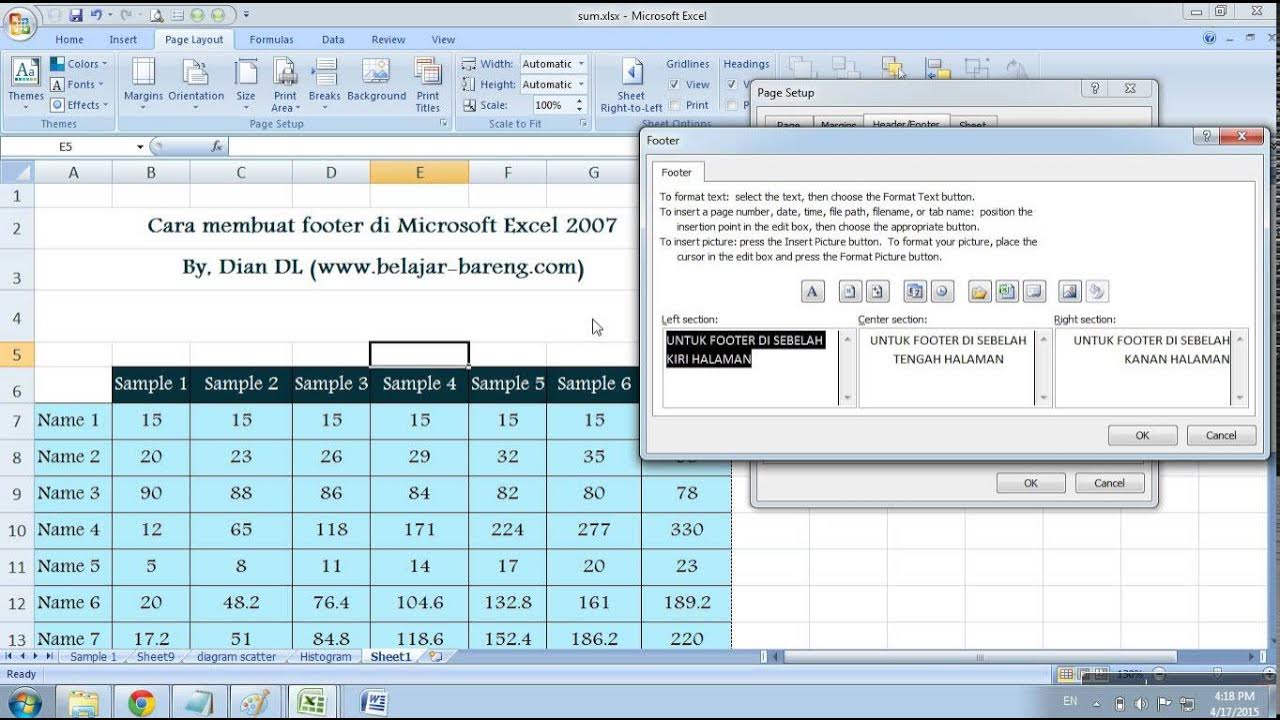The width and height of the screenshot is (1280, 720).
Task: Click the Background button in ribbon
Action: click(376, 81)
